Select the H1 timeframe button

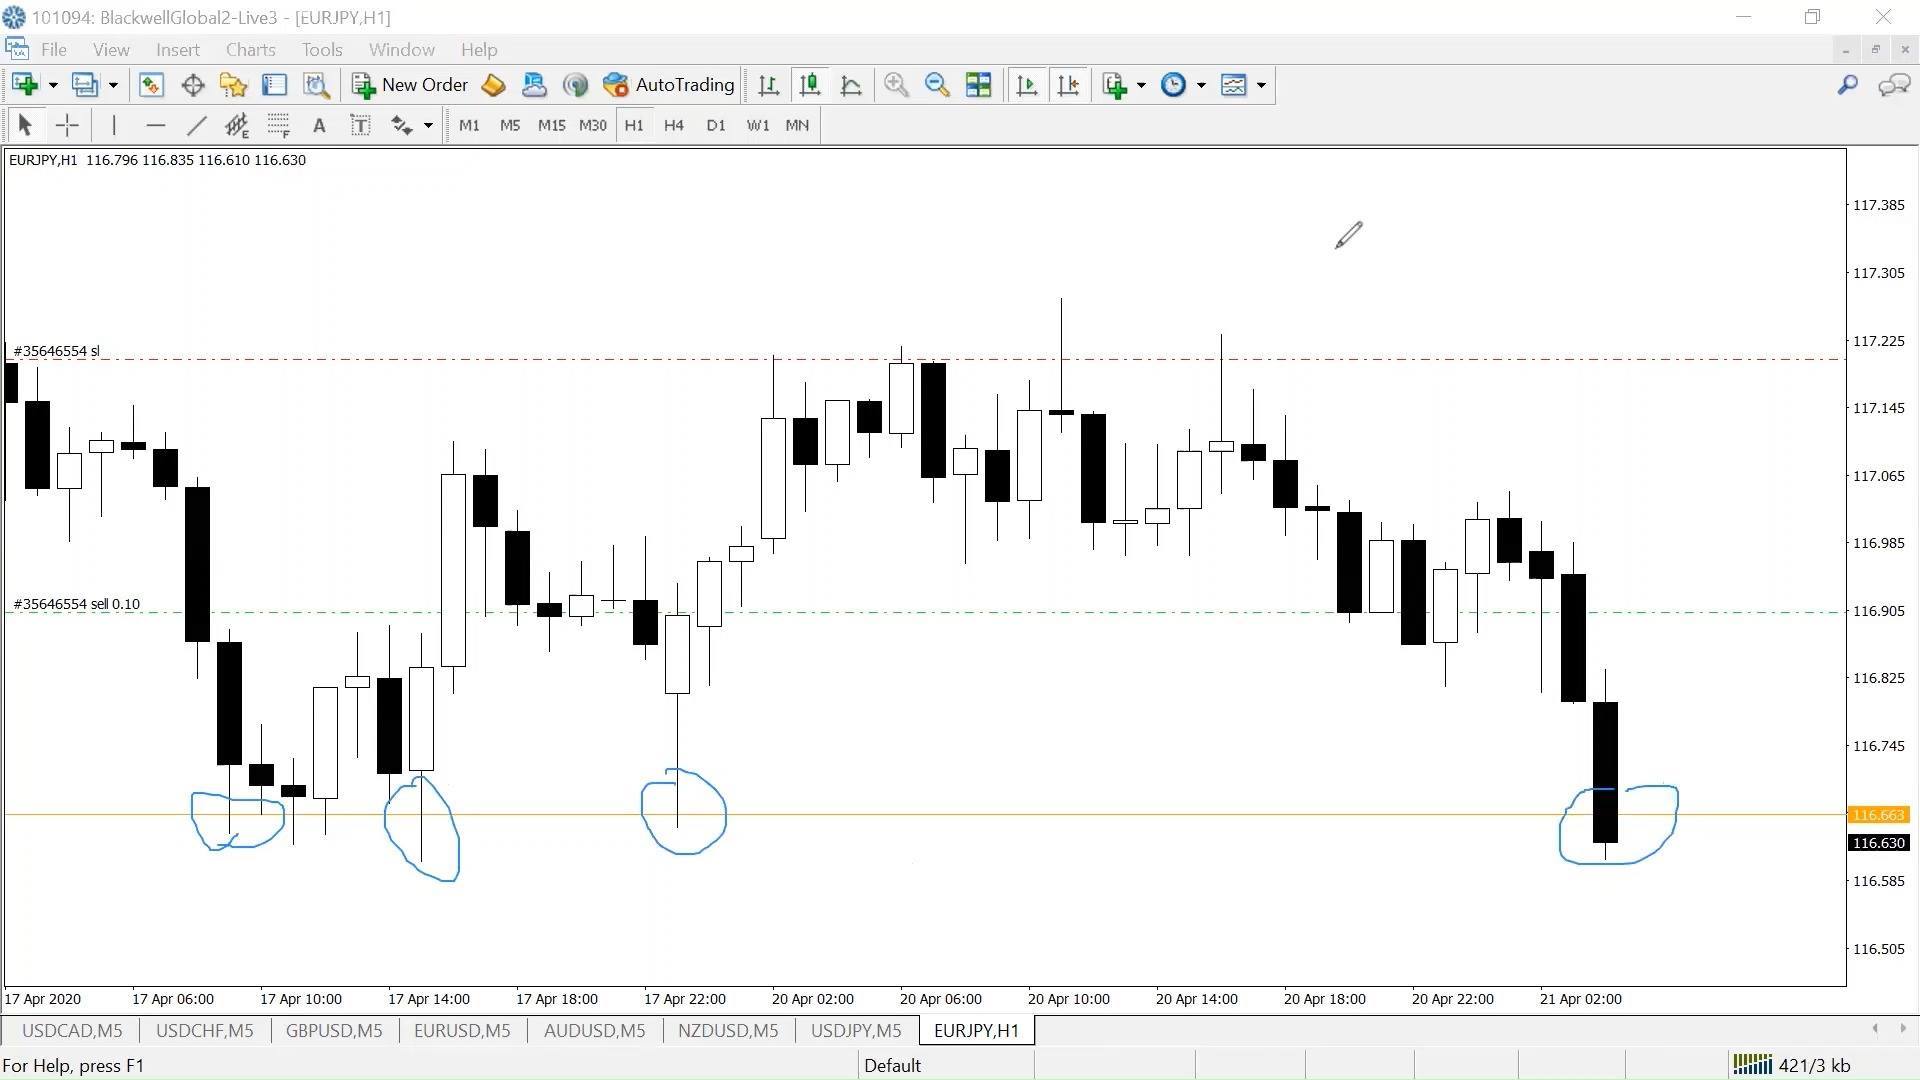coord(634,125)
